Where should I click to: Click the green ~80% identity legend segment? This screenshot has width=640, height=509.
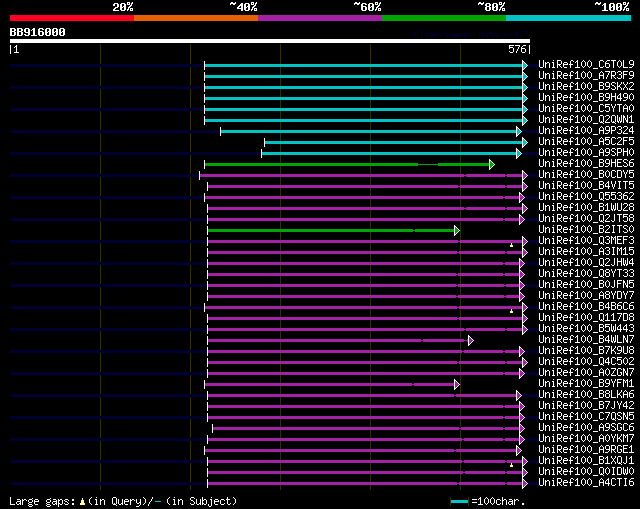click(x=444, y=18)
